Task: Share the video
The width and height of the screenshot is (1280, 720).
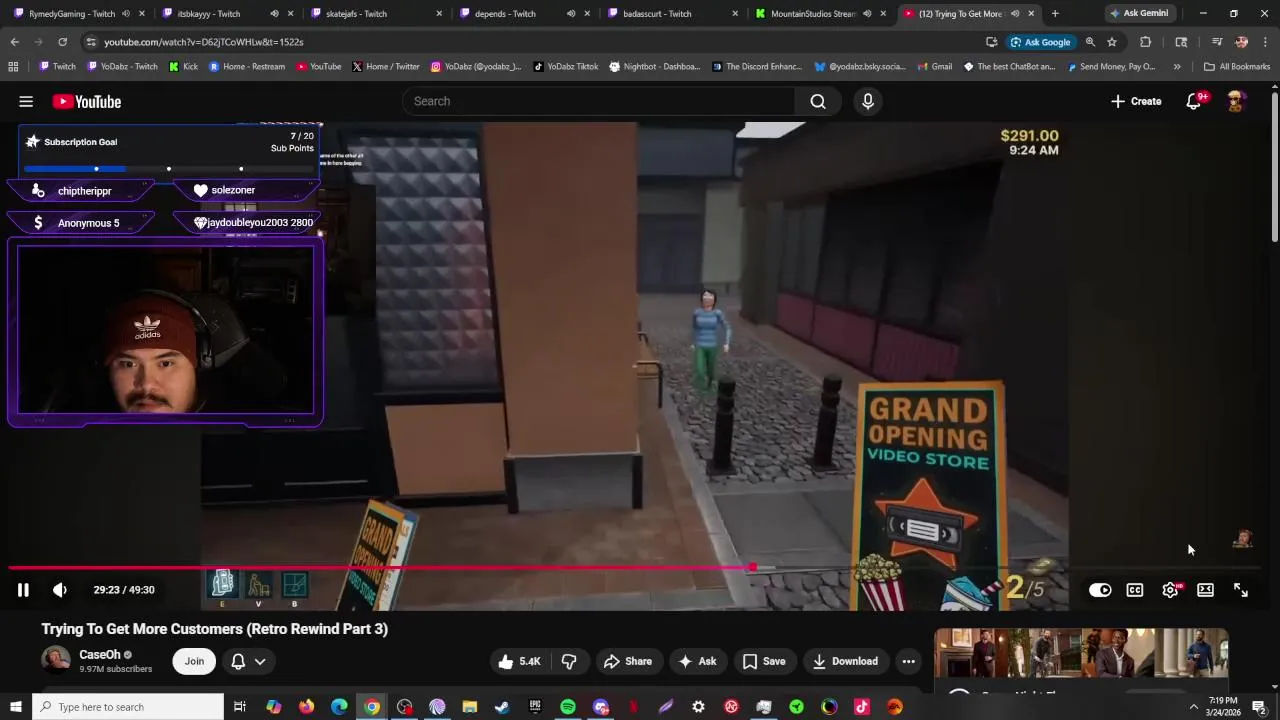Action: [x=628, y=661]
